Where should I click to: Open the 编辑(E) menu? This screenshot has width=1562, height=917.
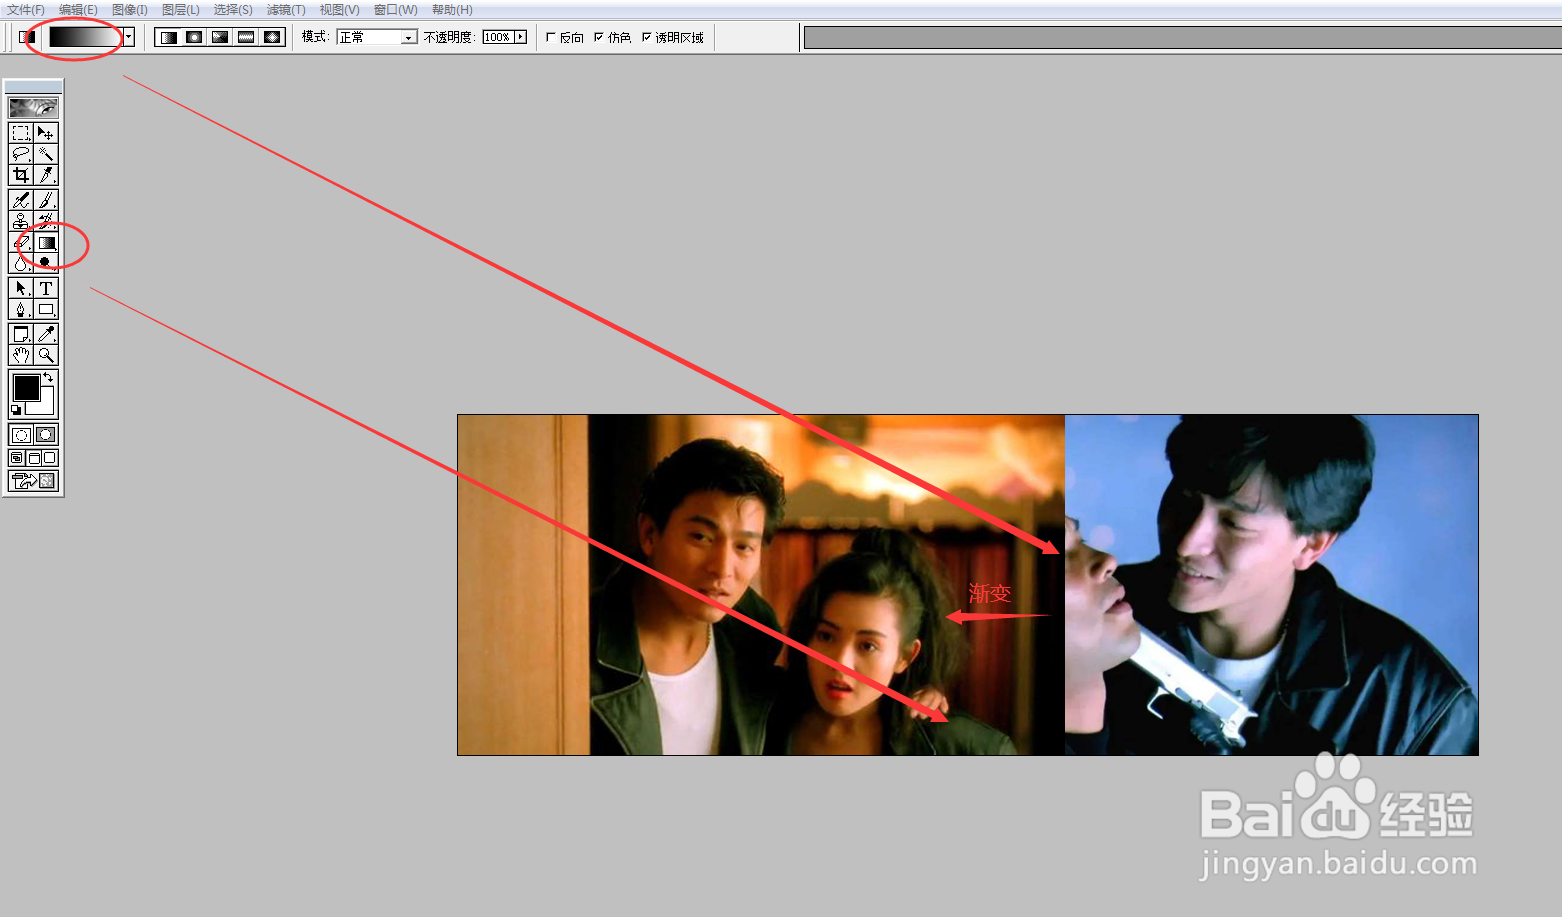[78, 10]
